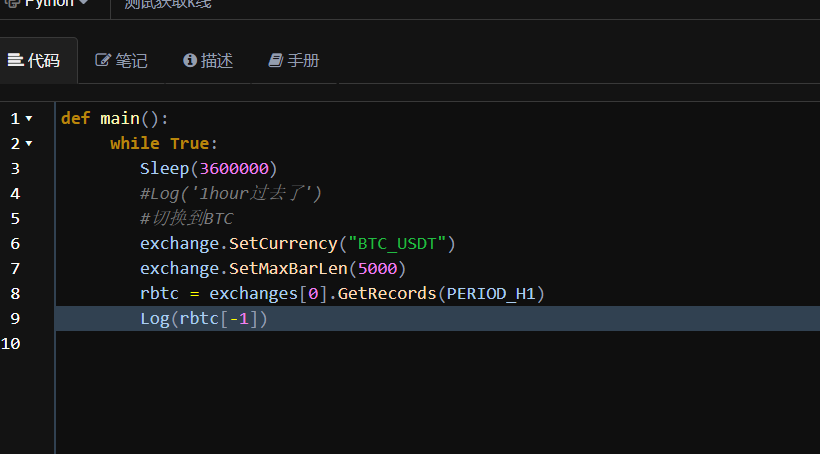Click line number 10 in the gutter
Viewport: 820px width, 454px height.
coord(10,344)
